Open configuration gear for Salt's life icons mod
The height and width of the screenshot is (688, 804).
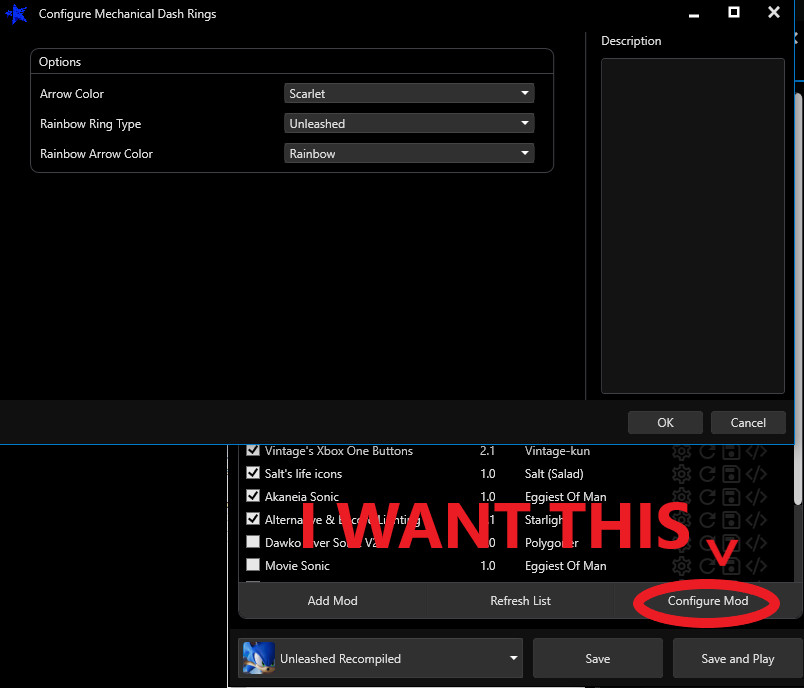click(x=682, y=473)
